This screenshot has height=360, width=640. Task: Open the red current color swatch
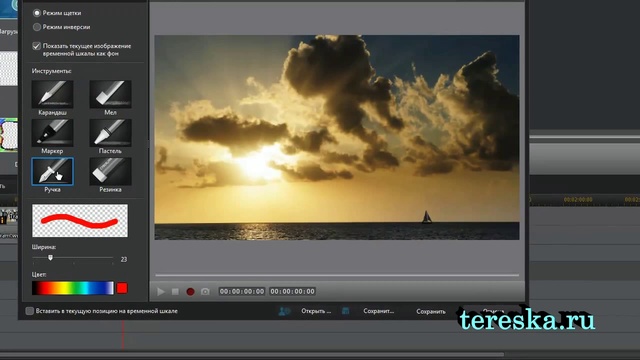pos(122,288)
